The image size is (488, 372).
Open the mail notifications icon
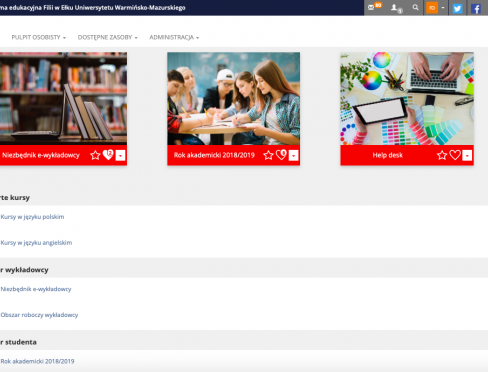[x=371, y=7]
